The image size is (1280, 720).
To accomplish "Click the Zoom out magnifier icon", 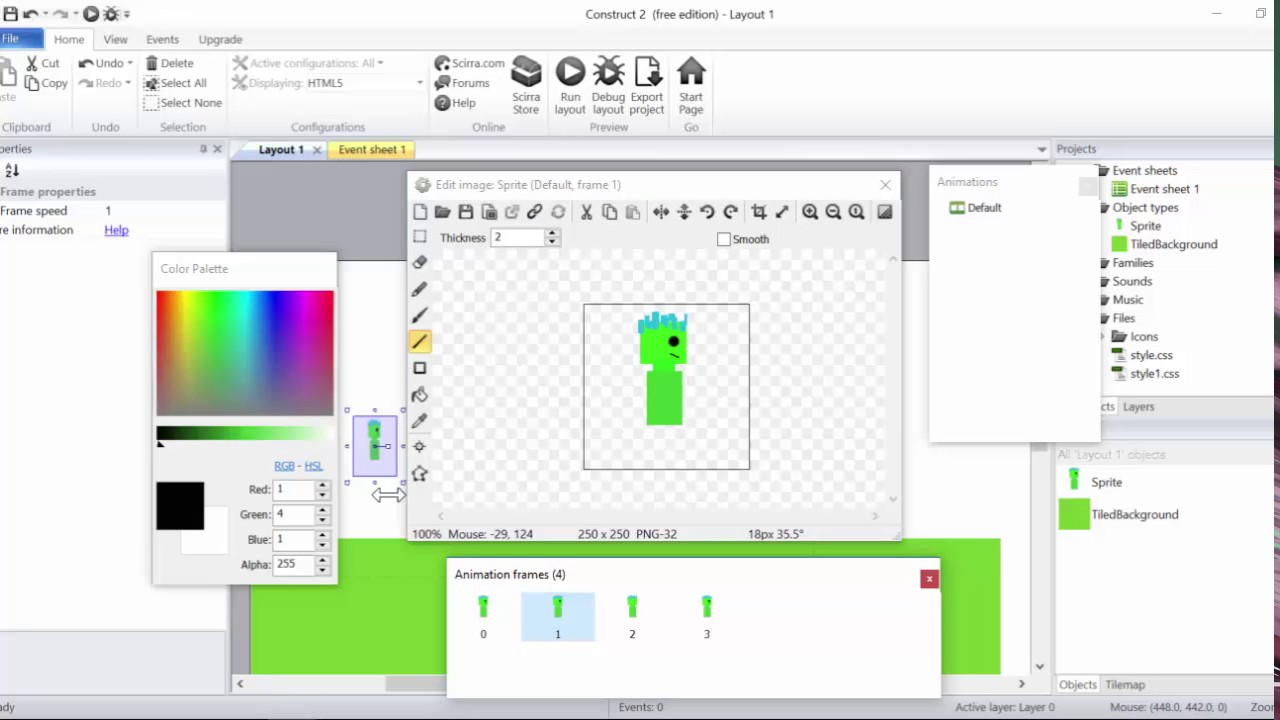I will point(833,212).
